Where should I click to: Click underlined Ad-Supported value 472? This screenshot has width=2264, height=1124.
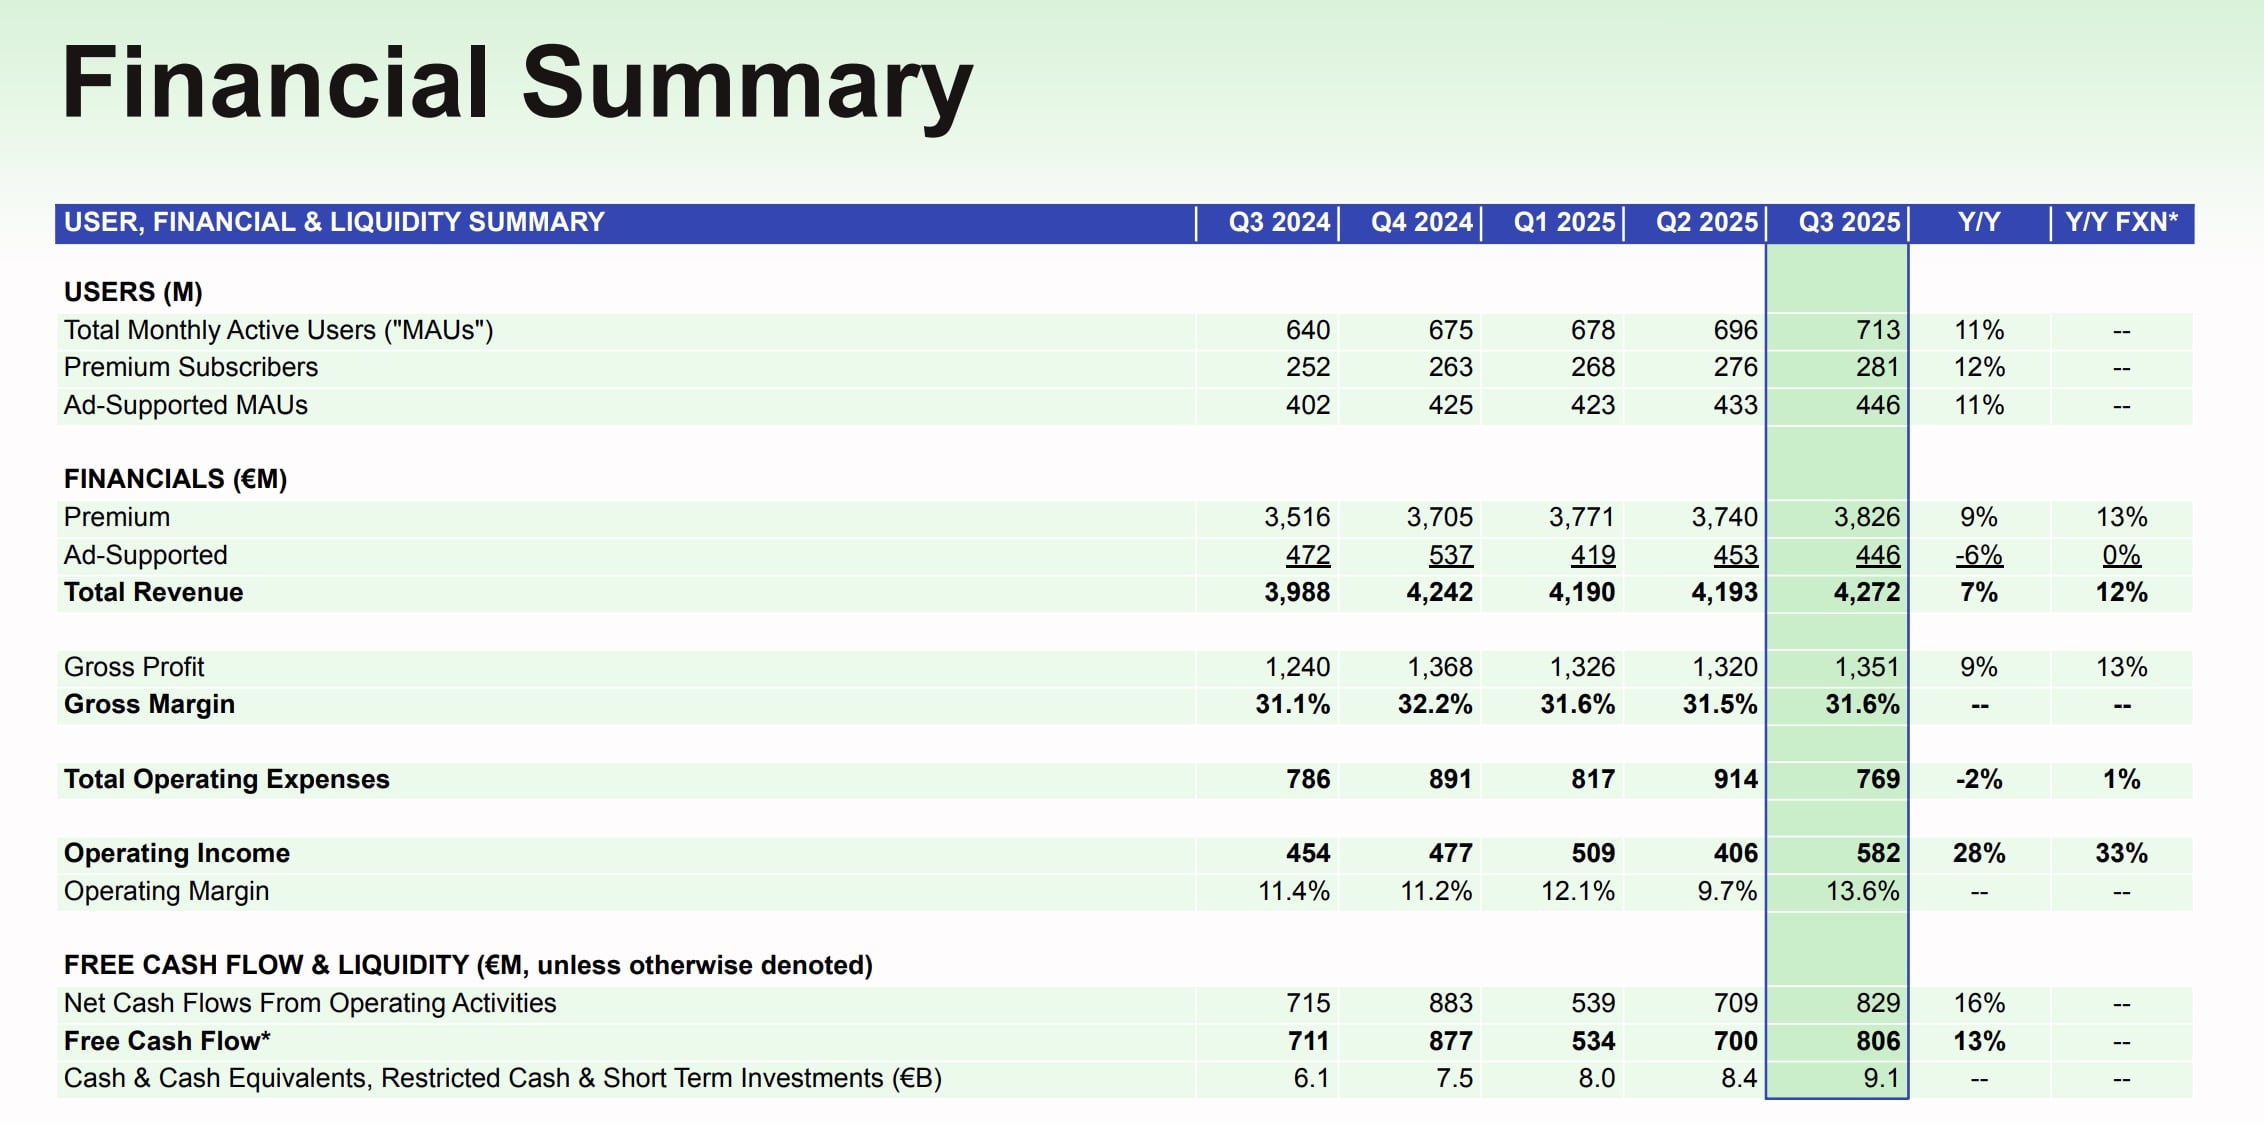(x=1307, y=555)
